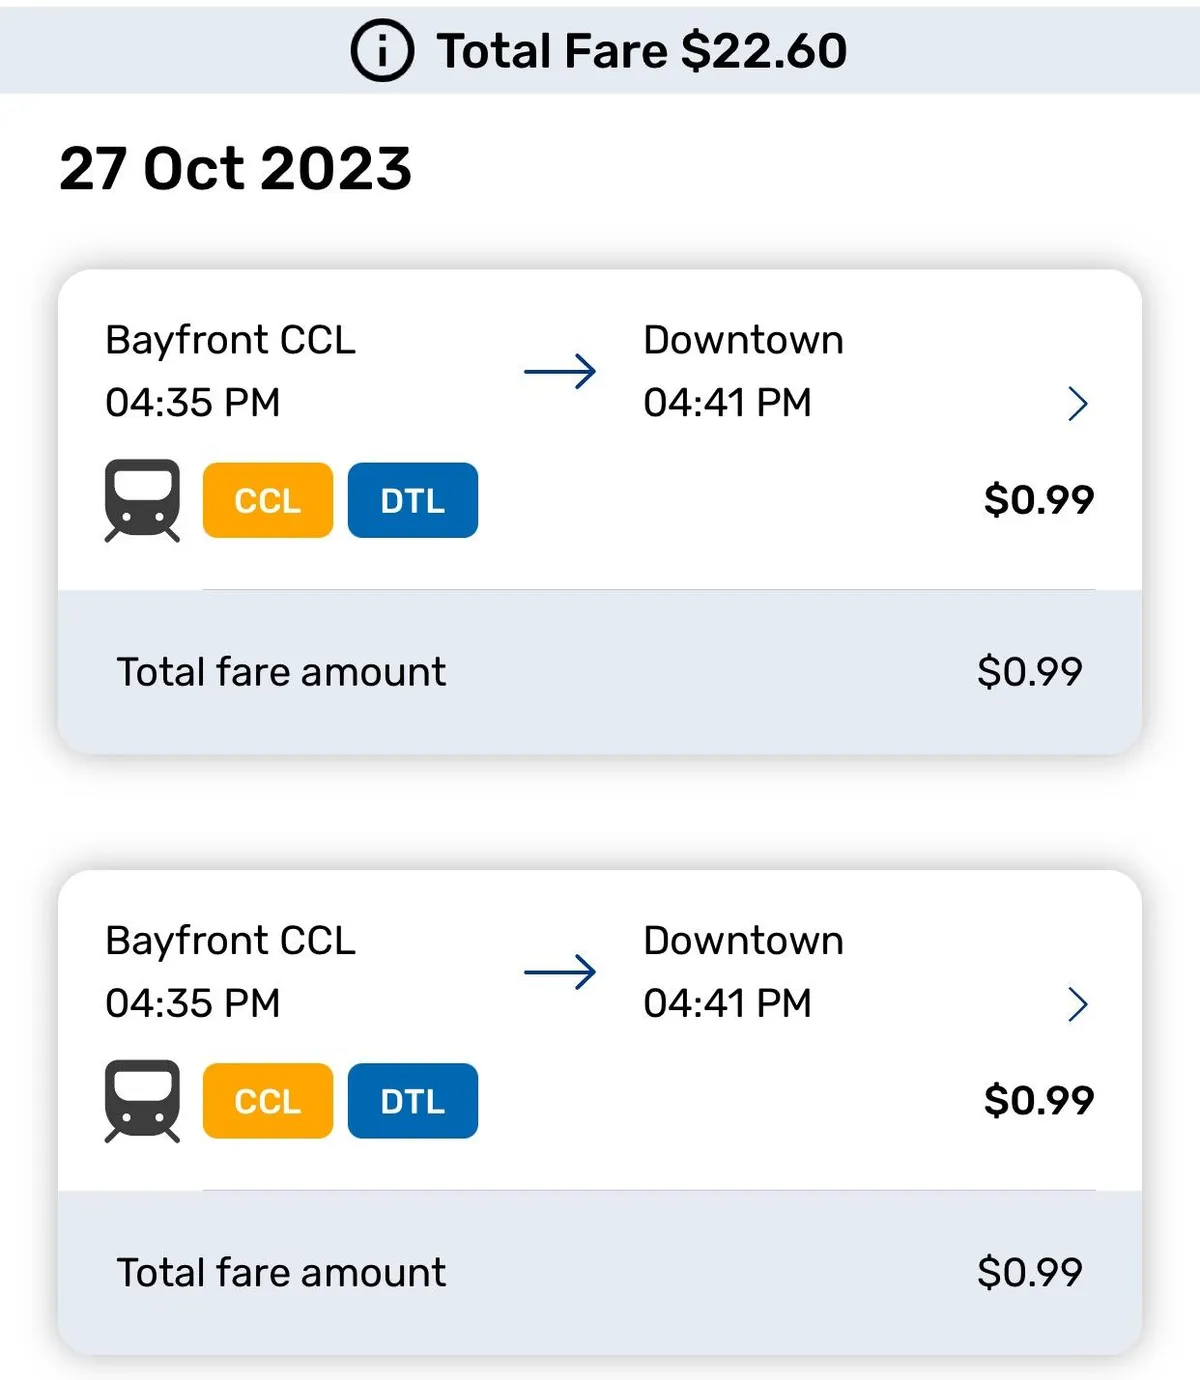Tap the Total Fare $22.60 banner text
The image size is (1200, 1380).
642,51
